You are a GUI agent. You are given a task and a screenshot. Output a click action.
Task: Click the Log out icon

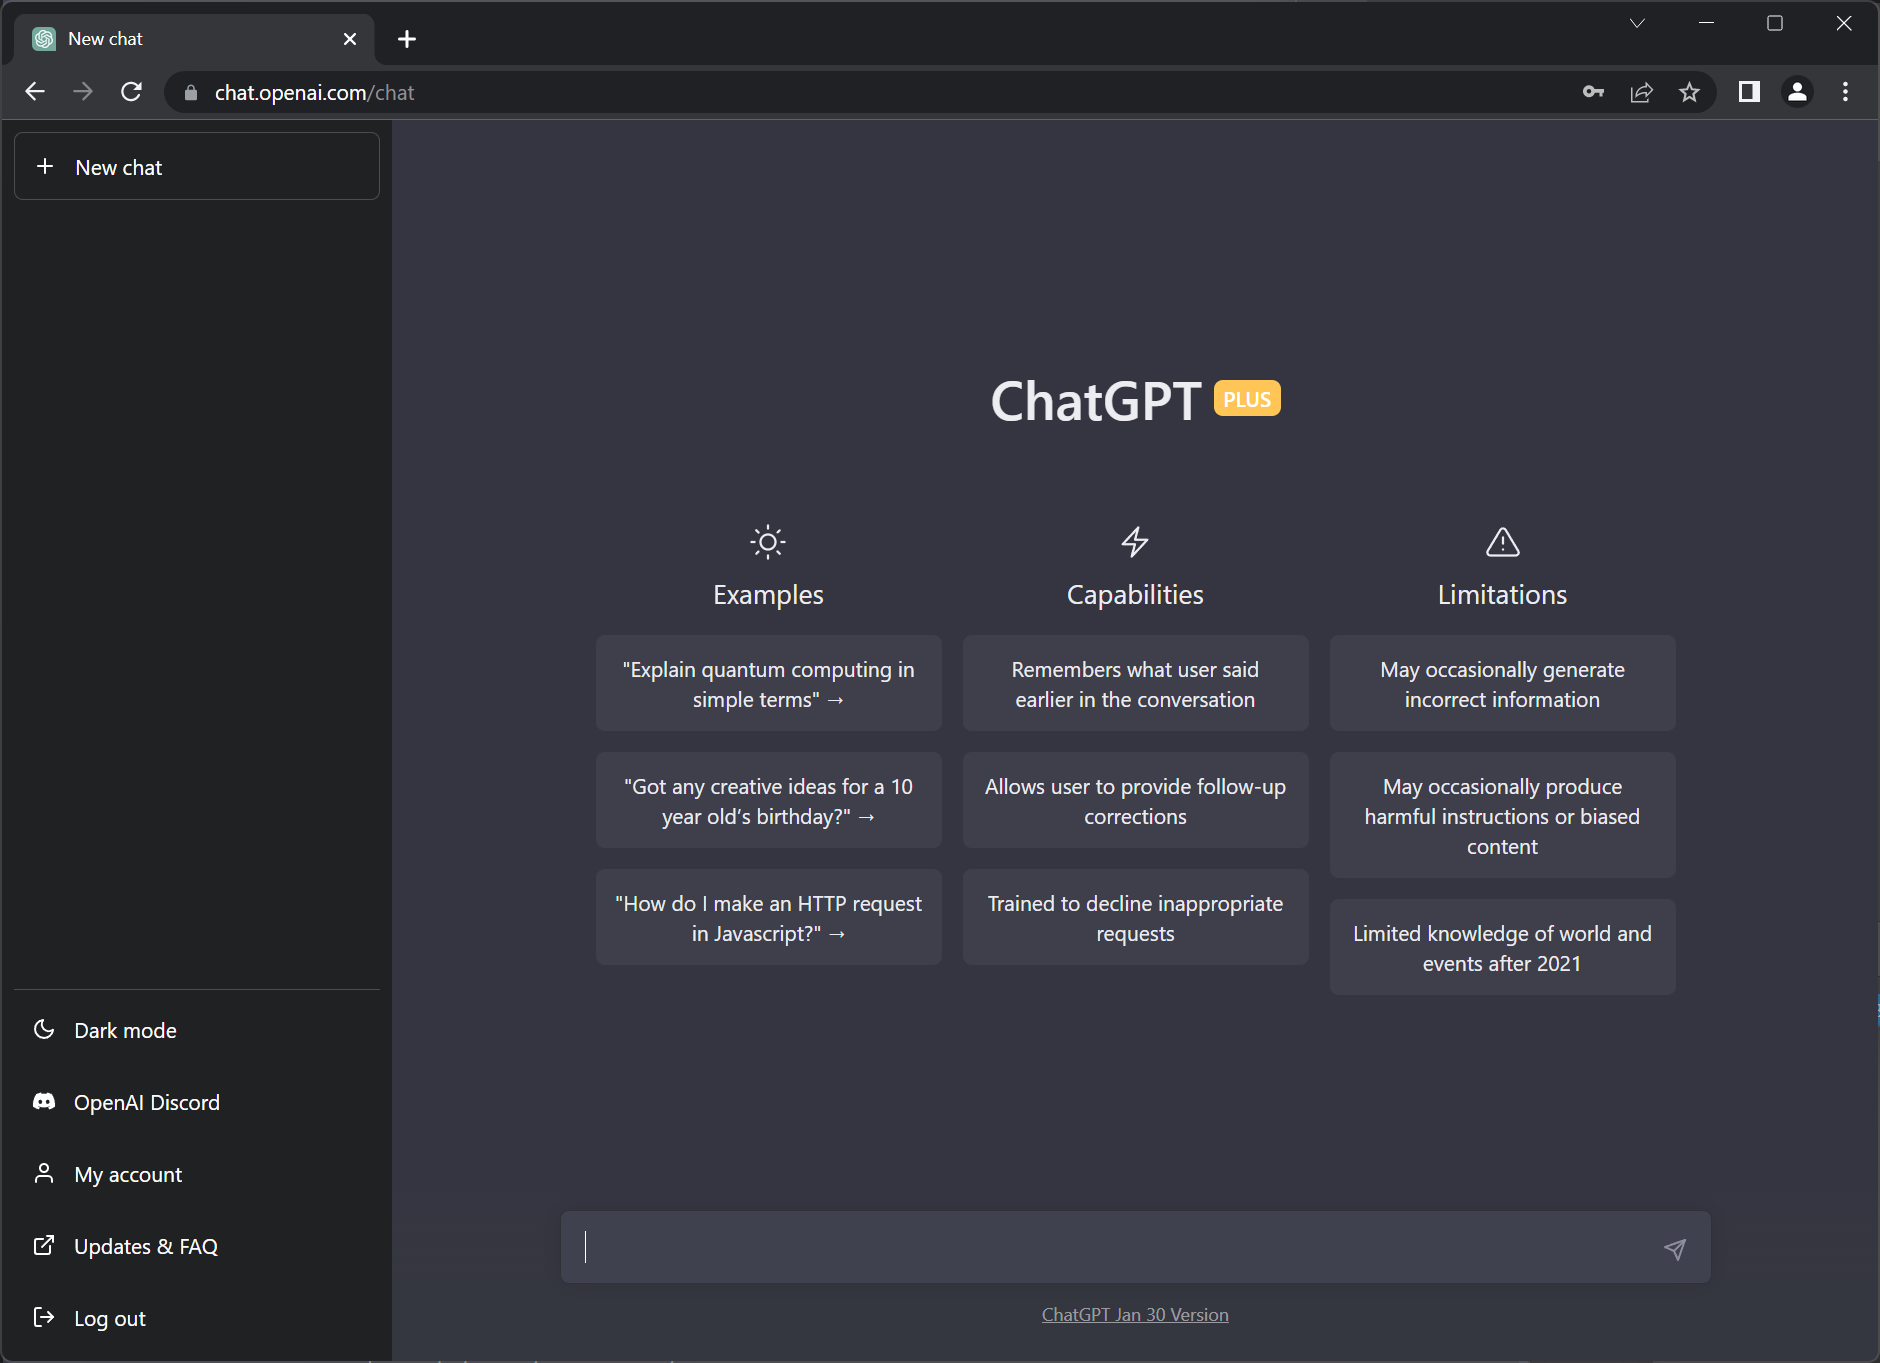(x=44, y=1317)
